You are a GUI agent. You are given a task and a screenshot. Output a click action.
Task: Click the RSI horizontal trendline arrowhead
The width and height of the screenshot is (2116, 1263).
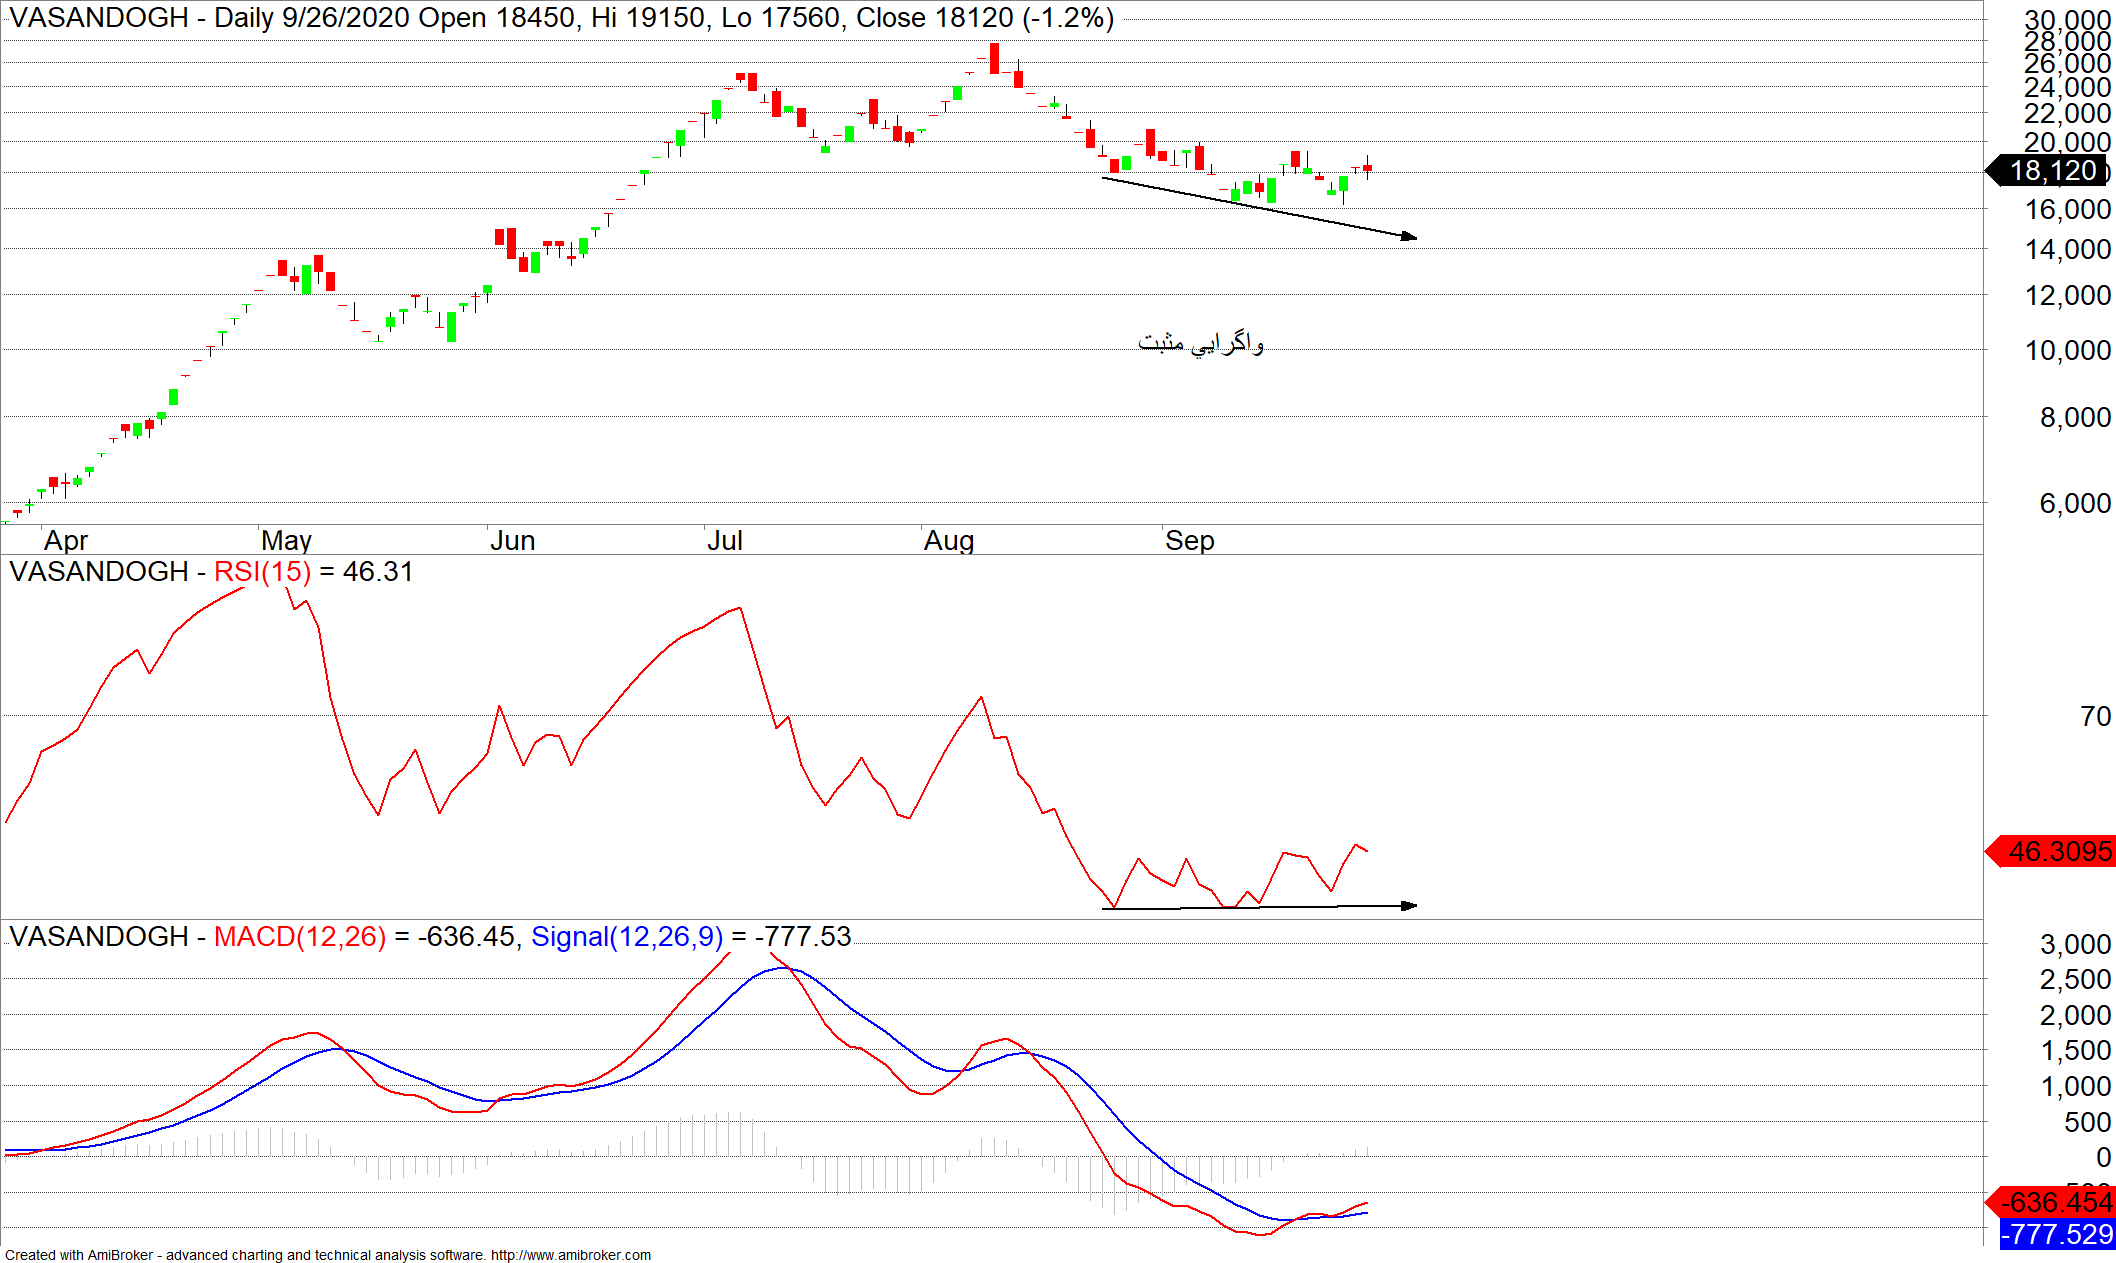point(1410,906)
